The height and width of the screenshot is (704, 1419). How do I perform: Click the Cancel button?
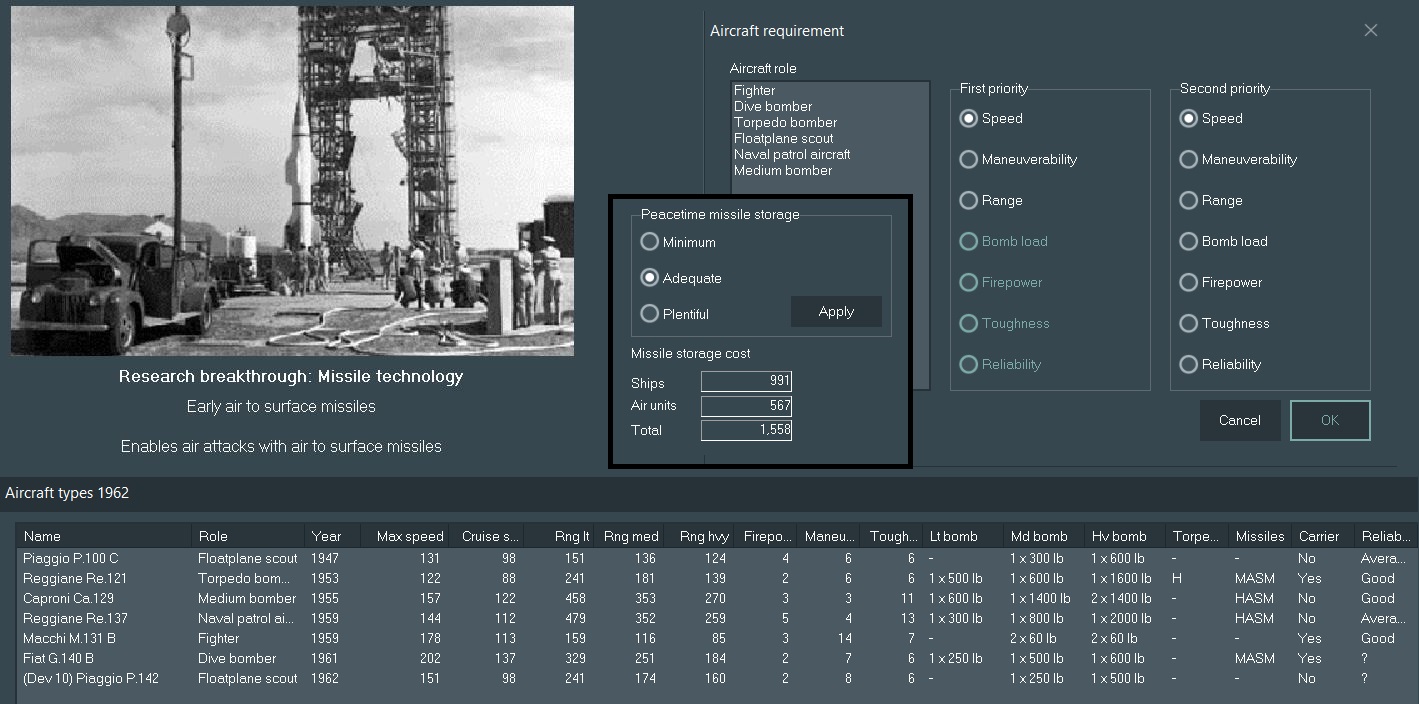(x=1240, y=420)
